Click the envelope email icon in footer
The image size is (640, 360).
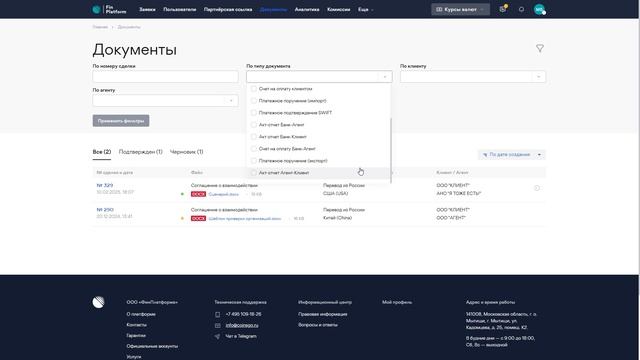[x=218, y=325]
